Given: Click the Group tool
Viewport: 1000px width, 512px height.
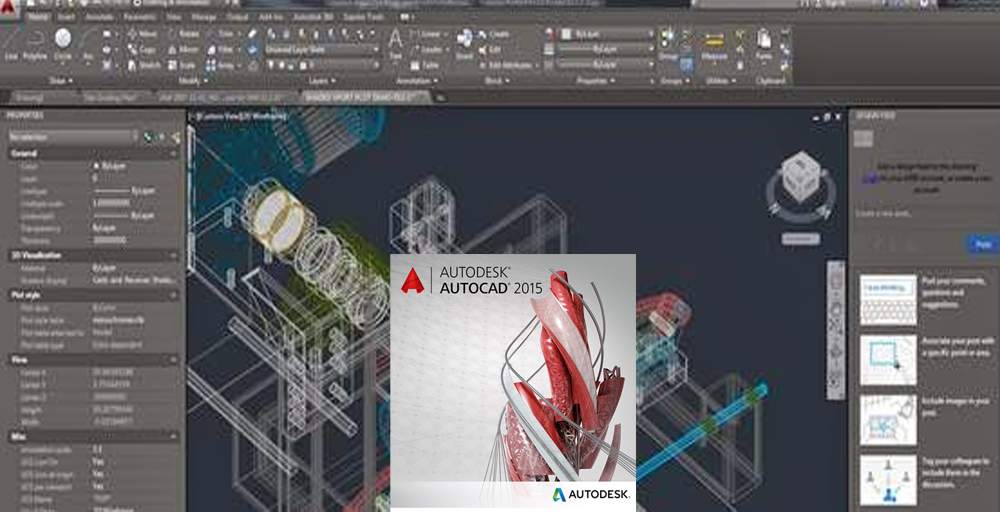Looking at the screenshot, I should pyautogui.click(x=668, y=45).
